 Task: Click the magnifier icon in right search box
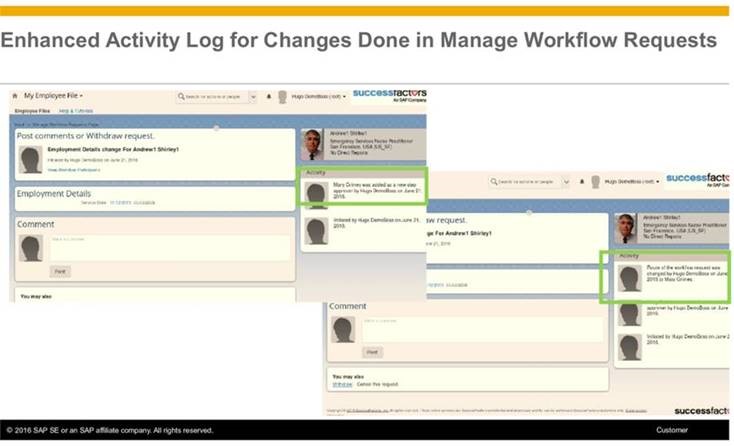coord(494,182)
